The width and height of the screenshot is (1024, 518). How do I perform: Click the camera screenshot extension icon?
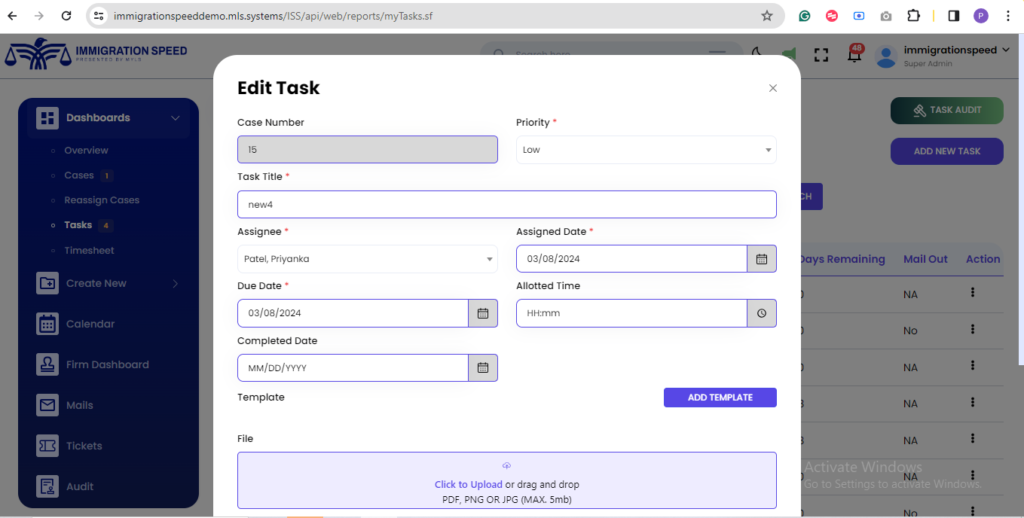(886, 16)
